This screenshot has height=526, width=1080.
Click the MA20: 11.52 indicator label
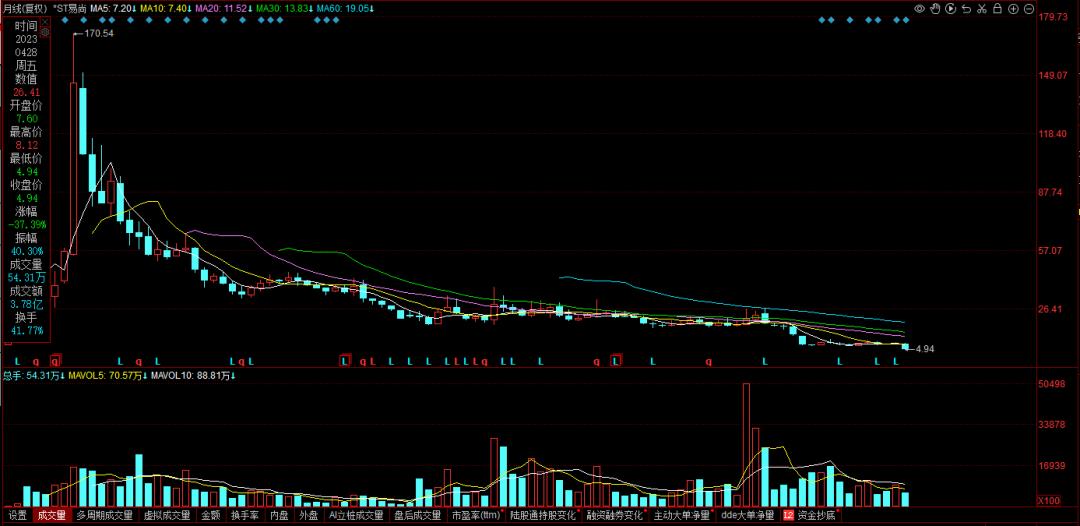click(223, 8)
